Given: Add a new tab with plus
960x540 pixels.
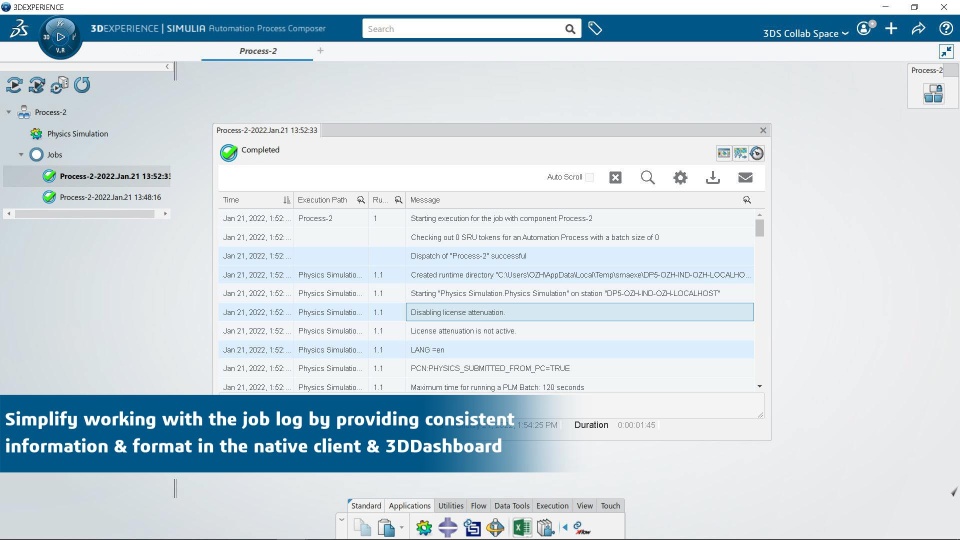Looking at the screenshot, I should tap(320, 51).
